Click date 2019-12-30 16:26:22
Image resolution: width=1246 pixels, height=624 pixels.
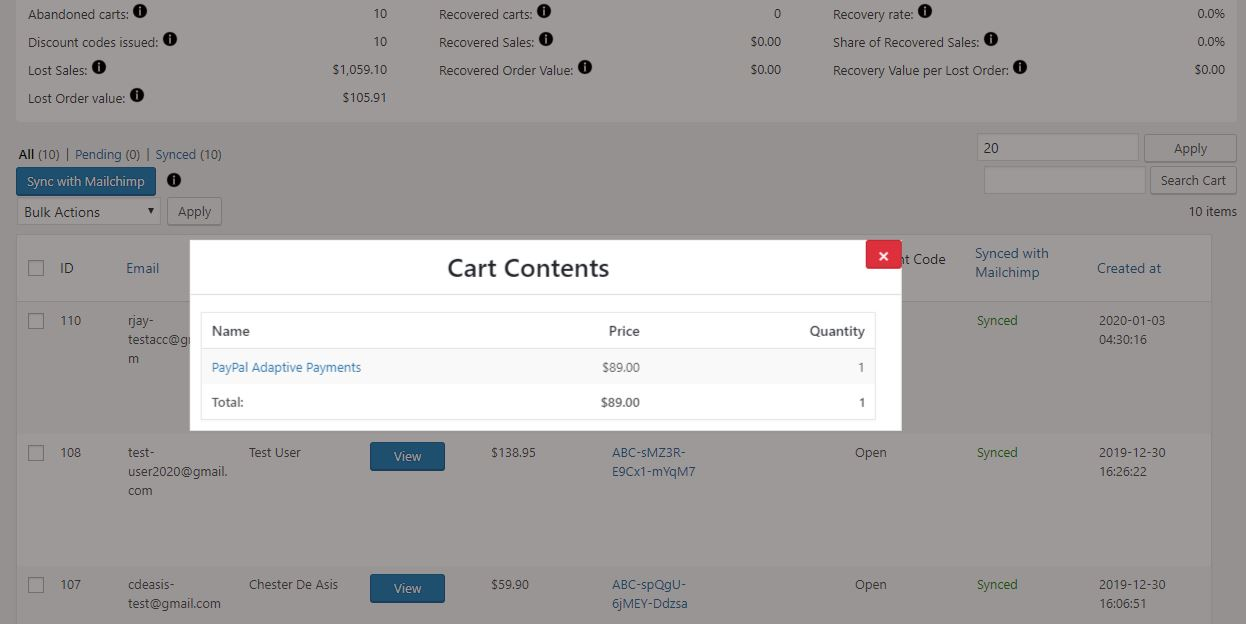1132,462
